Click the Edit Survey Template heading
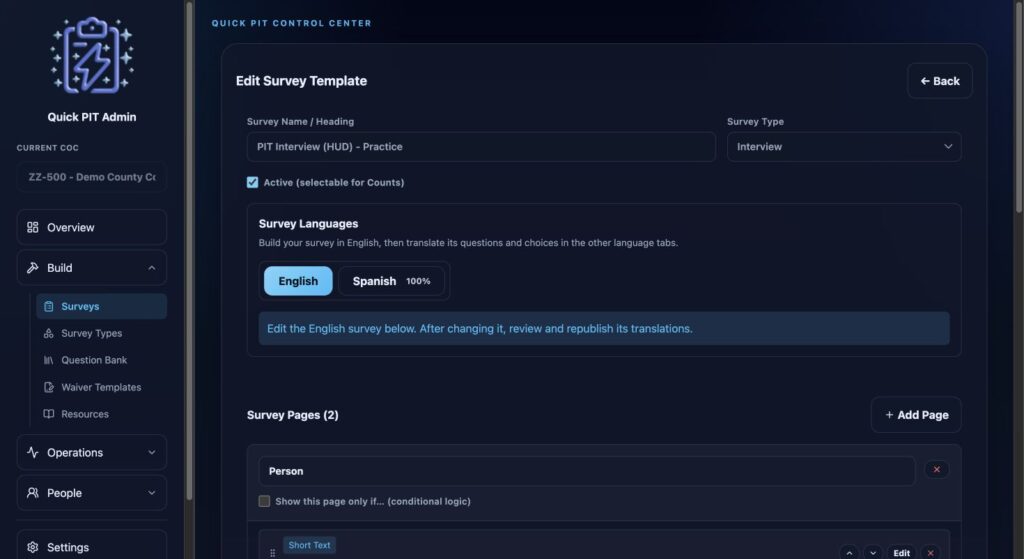This screenshot has height=559, width=1024. [x=301, y=81]
